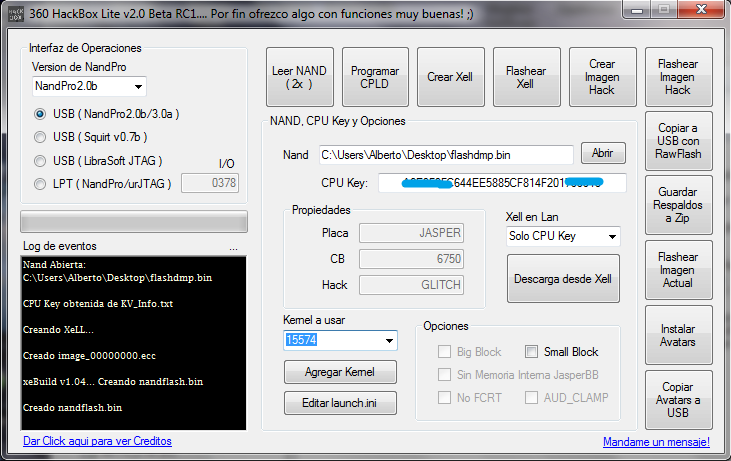The width and height of the screenshot is (731, 461).
Task: Minimize the HackBox window
Action: (x=637, y=10)
